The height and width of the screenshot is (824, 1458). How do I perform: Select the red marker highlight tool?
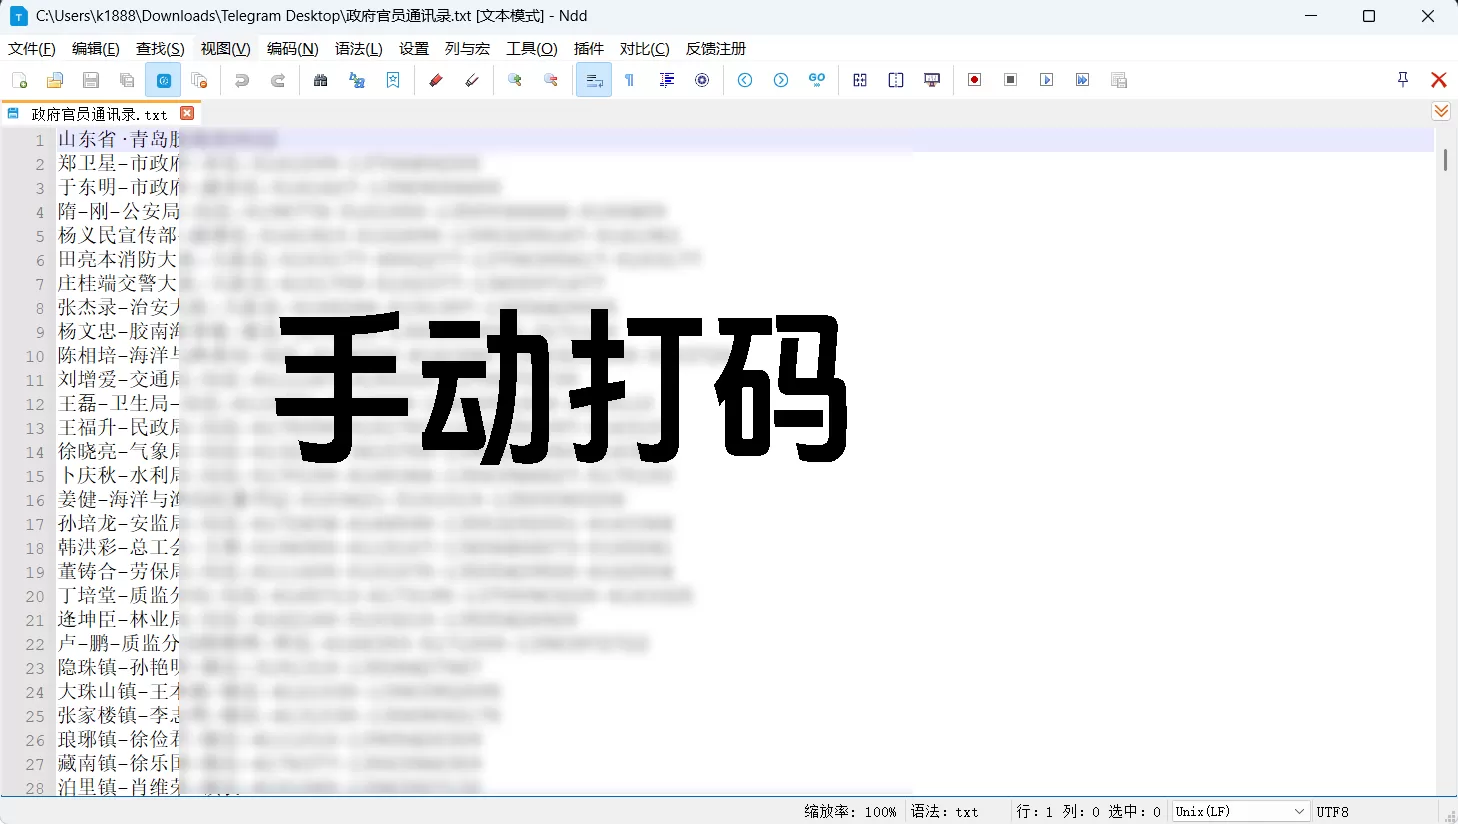click(435, 80)
